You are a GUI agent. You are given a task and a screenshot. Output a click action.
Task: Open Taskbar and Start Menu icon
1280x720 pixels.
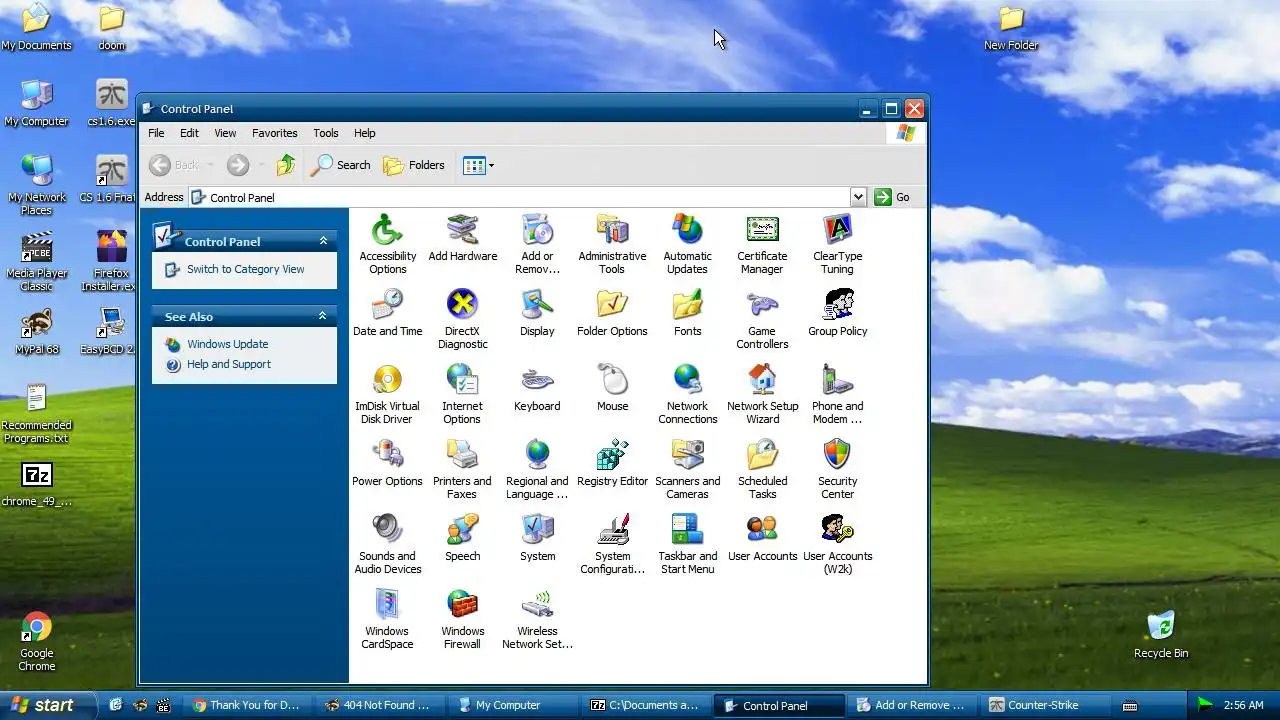[687, 544]
